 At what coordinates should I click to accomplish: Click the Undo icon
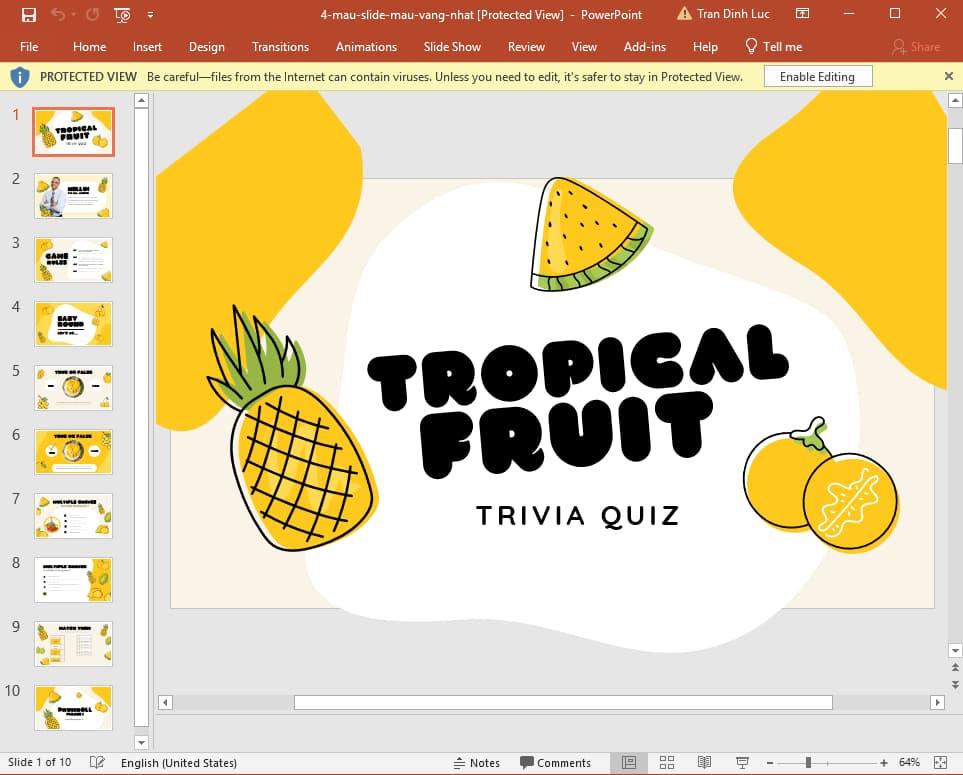click(58, 14)
